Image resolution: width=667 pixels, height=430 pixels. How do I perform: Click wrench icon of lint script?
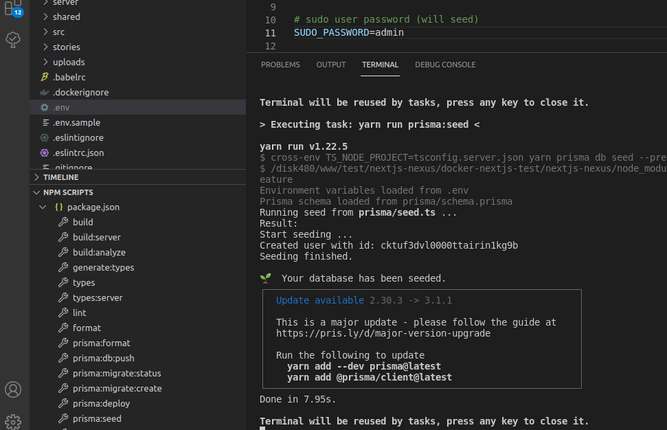pyautogui.click(x=63, y=313)
